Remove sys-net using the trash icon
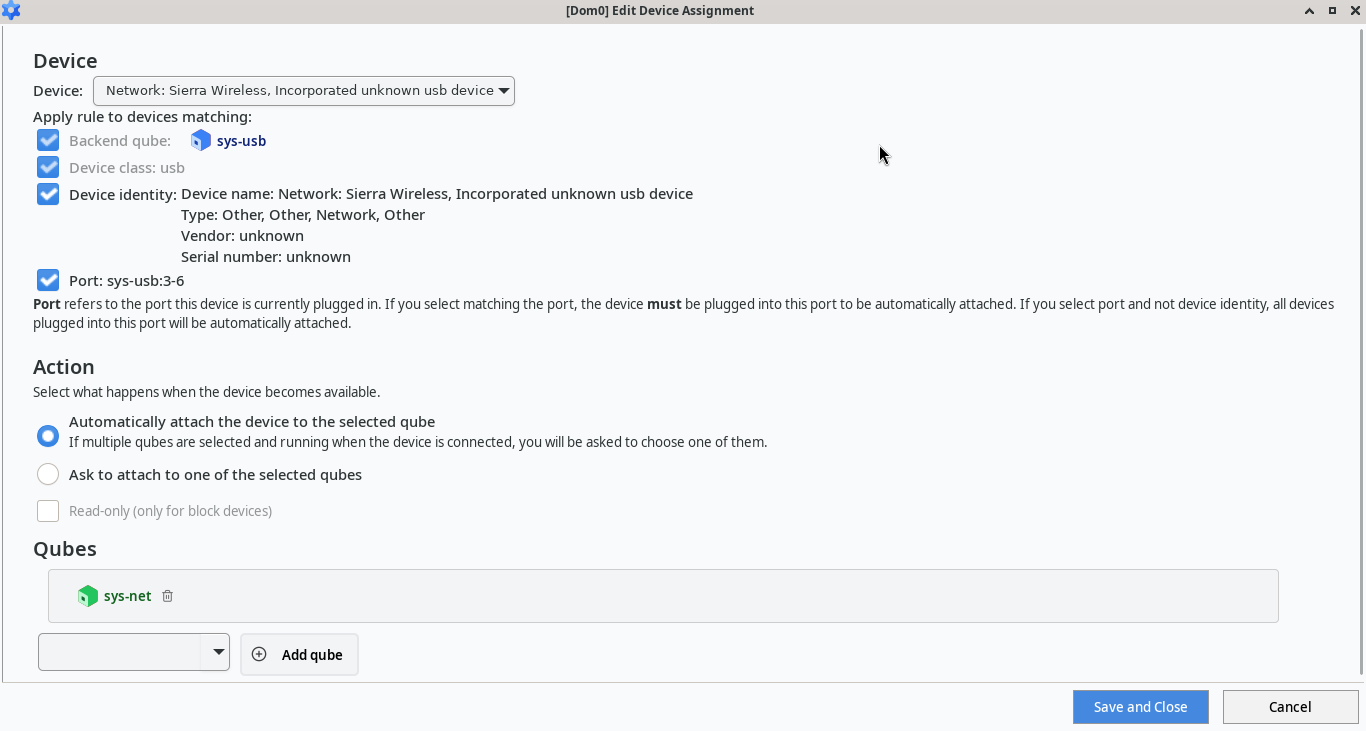 coord(167,596)
